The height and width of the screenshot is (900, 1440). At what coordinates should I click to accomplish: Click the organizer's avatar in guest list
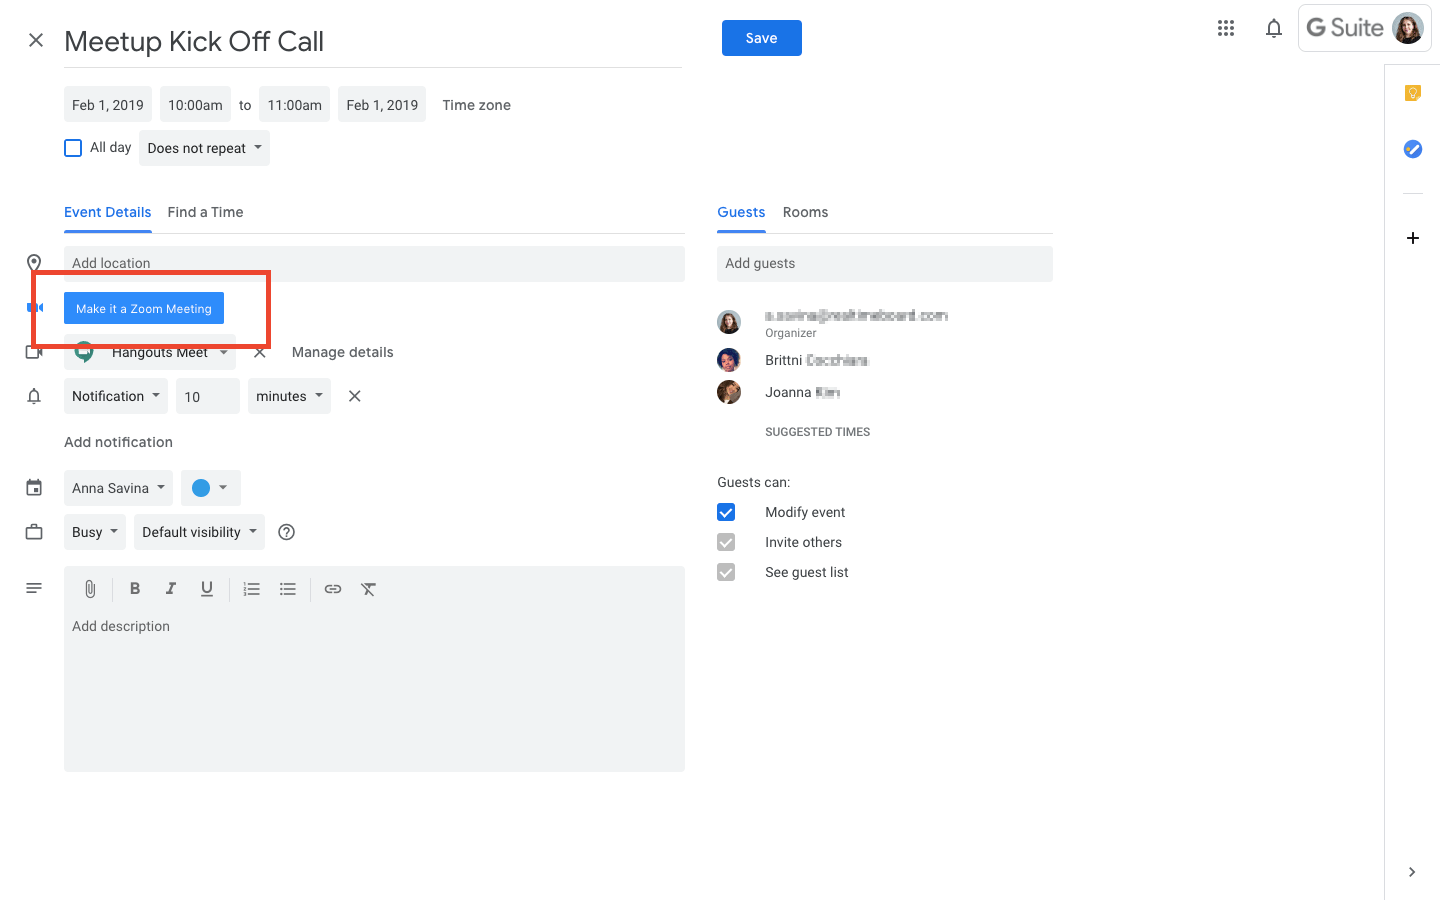coord(729,322)
